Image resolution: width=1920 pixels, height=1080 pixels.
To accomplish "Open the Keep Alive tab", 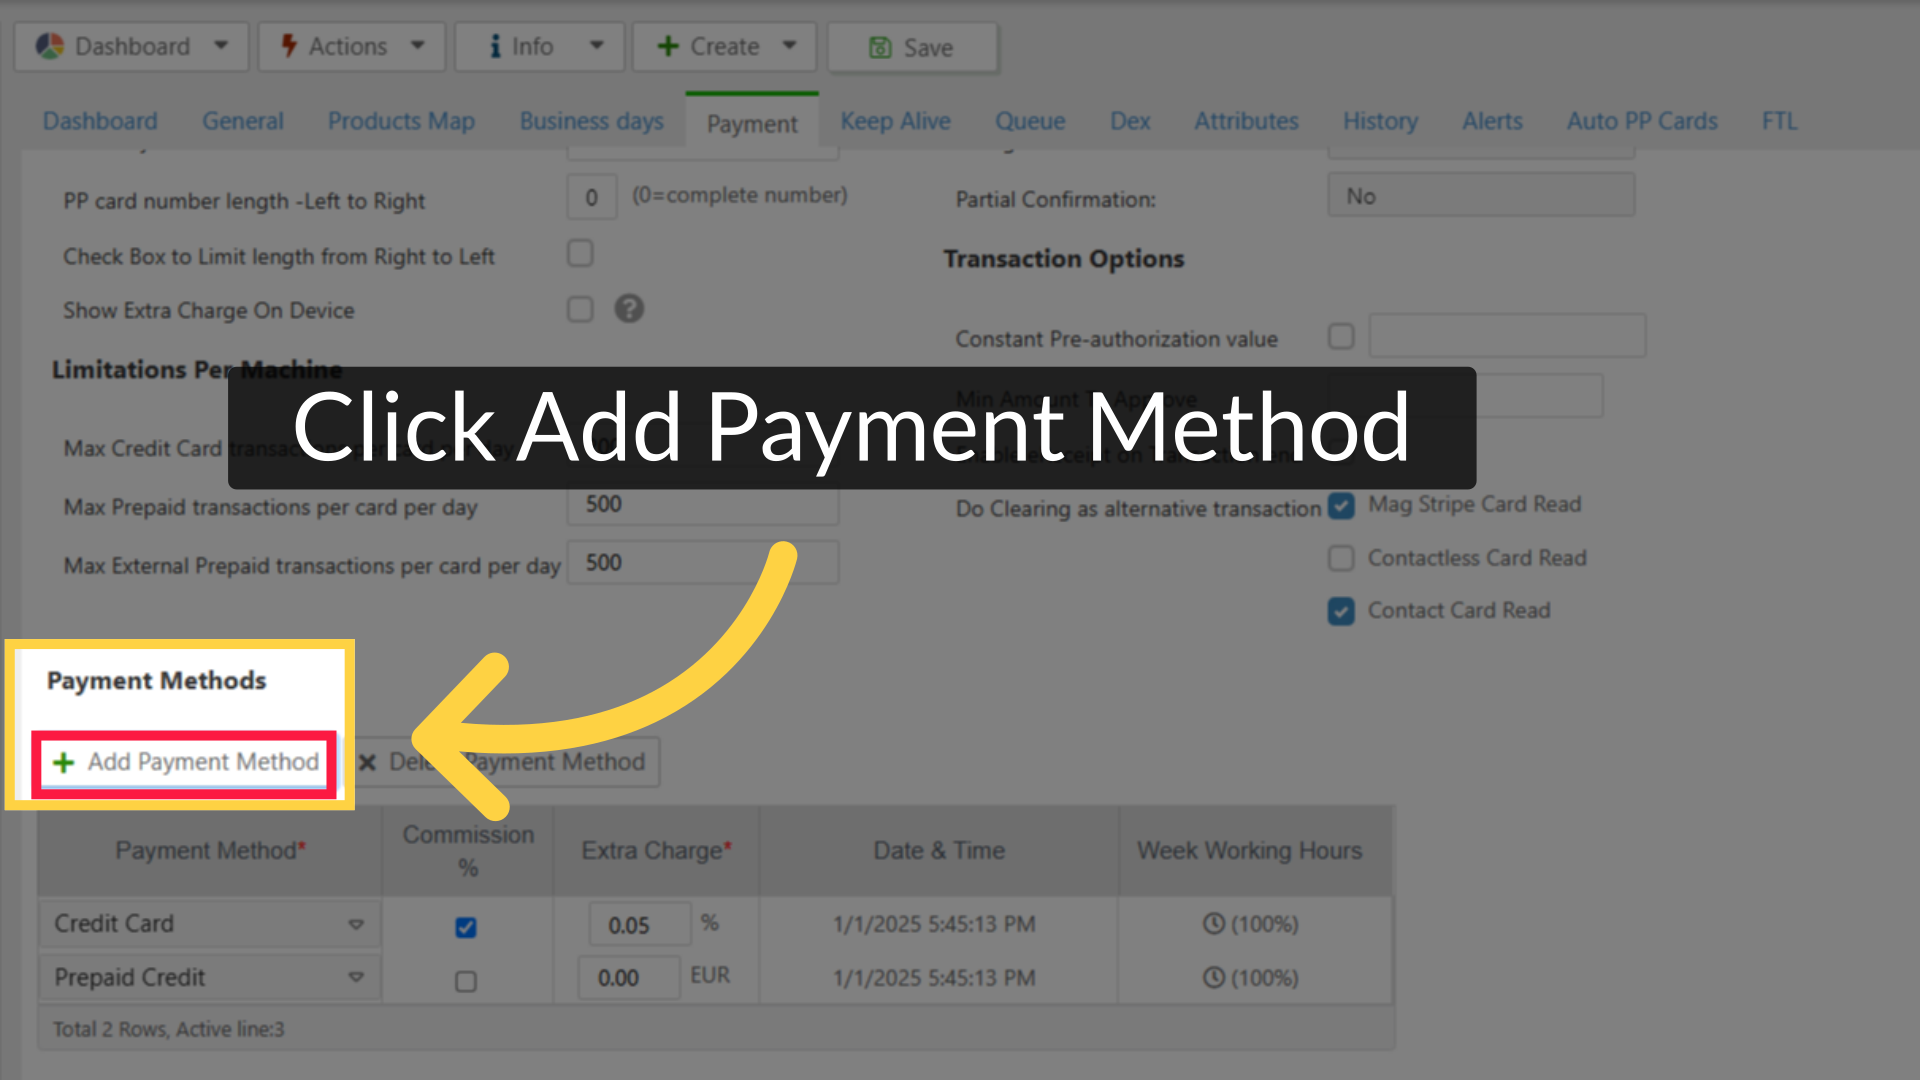I will pos(895,121).
